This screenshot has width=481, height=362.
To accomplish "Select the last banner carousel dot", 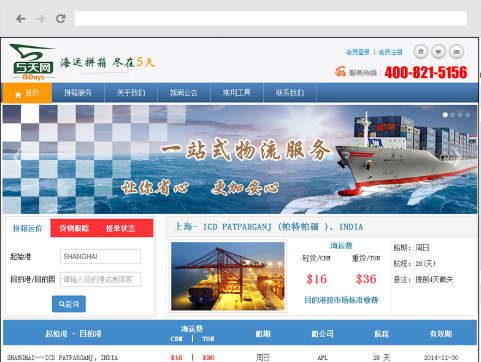I will coord(468,115).
